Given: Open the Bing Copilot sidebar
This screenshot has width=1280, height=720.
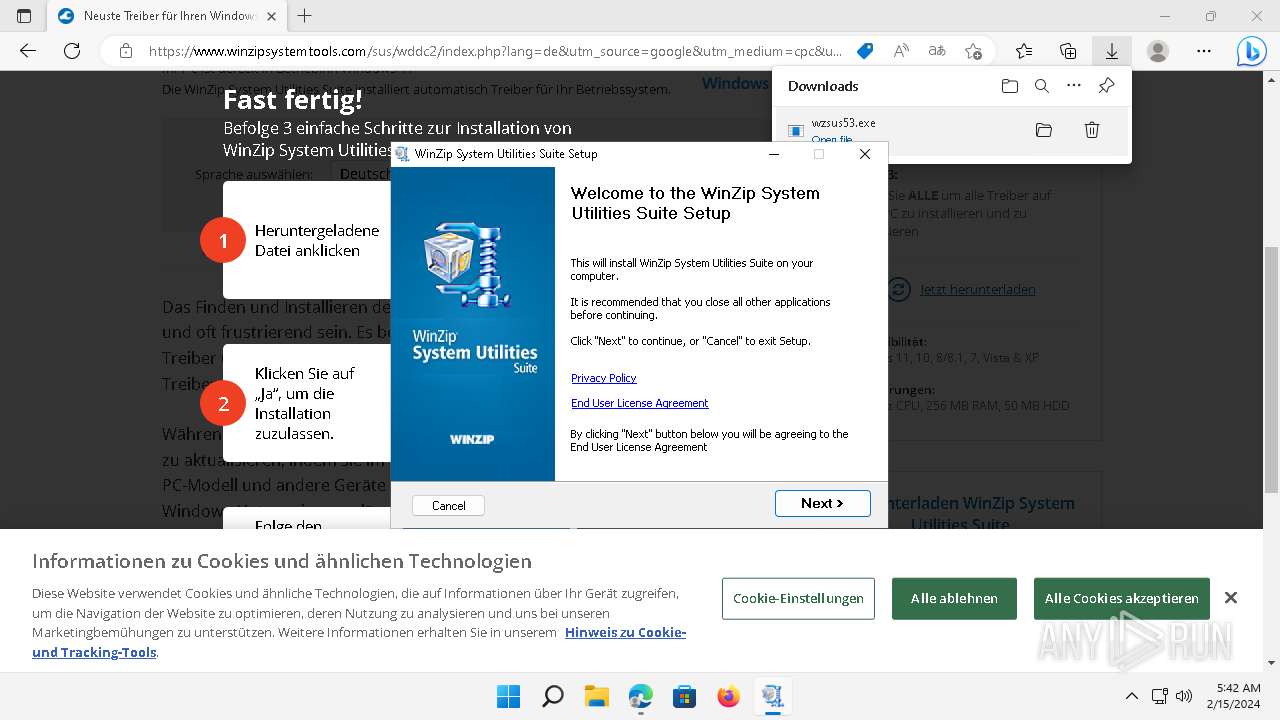Looking at the screenshot, I should pyautogui.click(x=1252, y=51).
